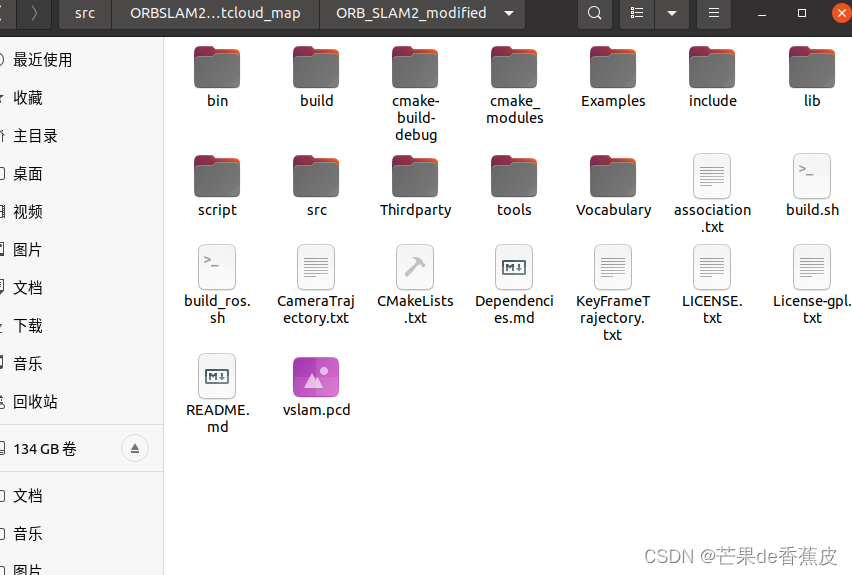This screenshot has width=852, height=575.
Task: Eject the 134 GB volume
Action: point(135,448)
